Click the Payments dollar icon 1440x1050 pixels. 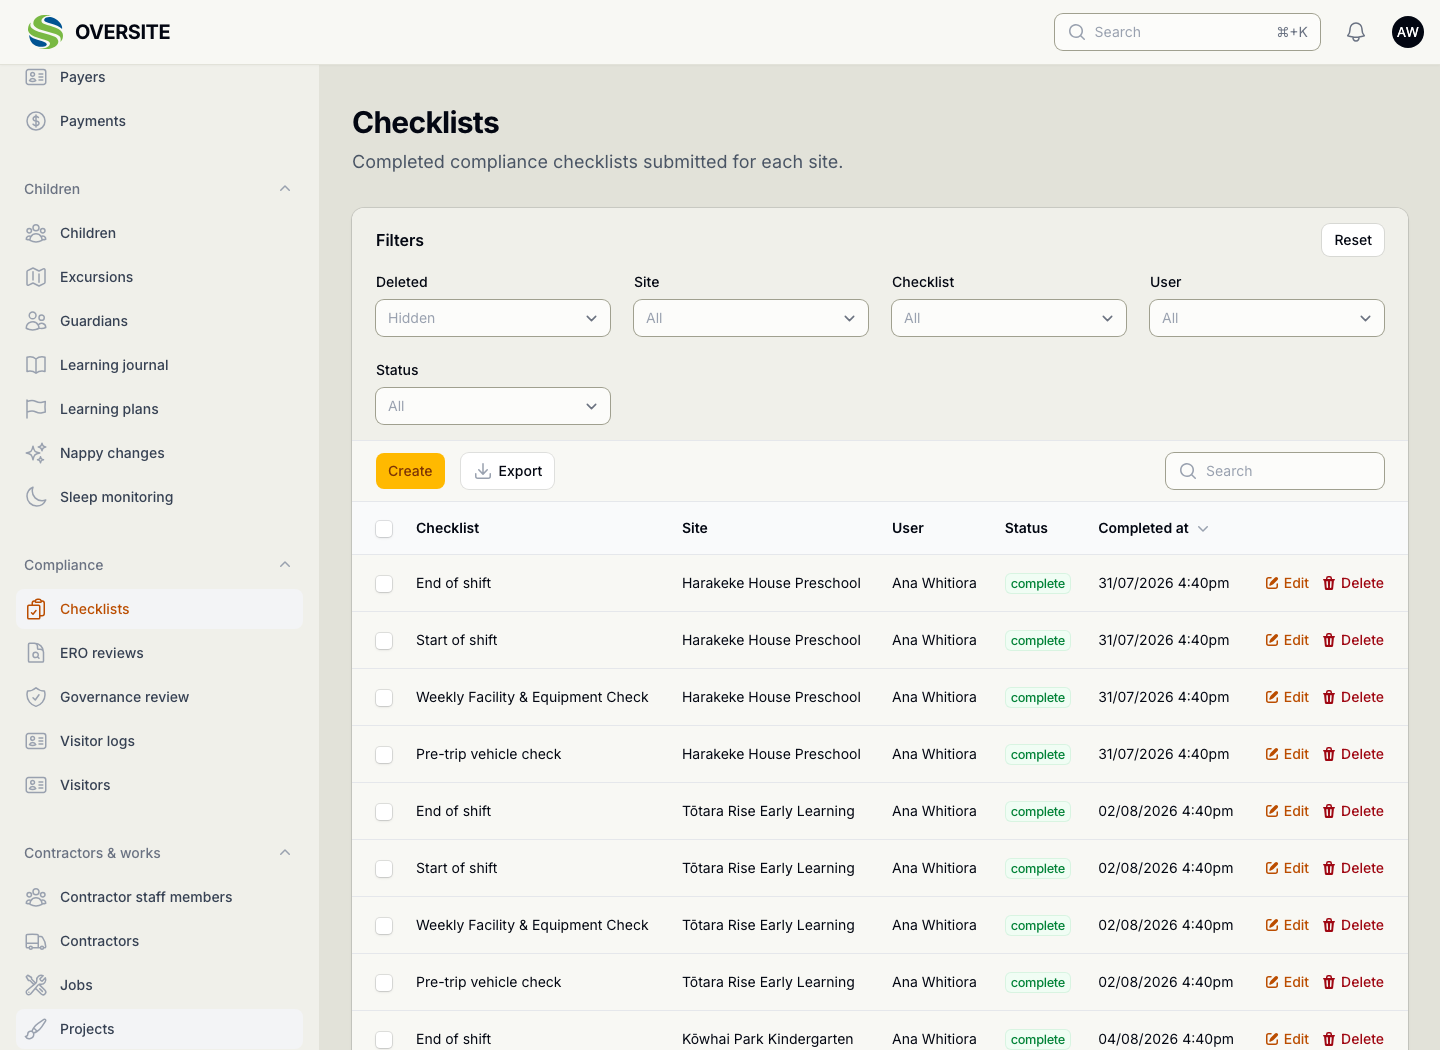click(x=36, y=121)
